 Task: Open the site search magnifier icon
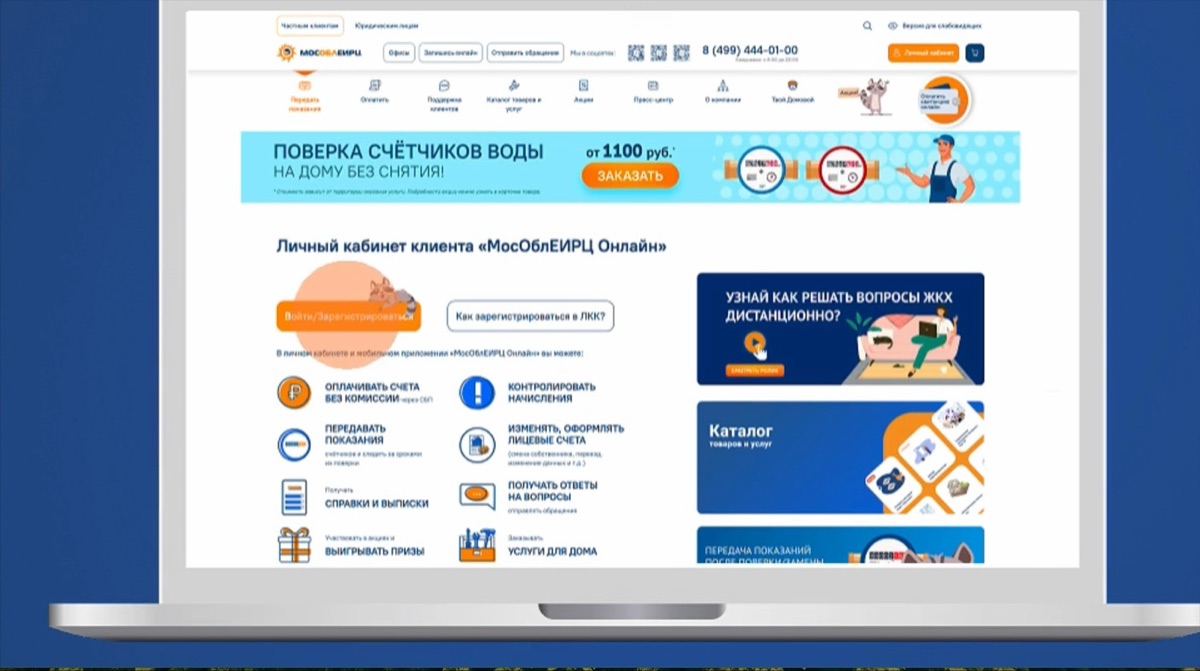[867, 26]
